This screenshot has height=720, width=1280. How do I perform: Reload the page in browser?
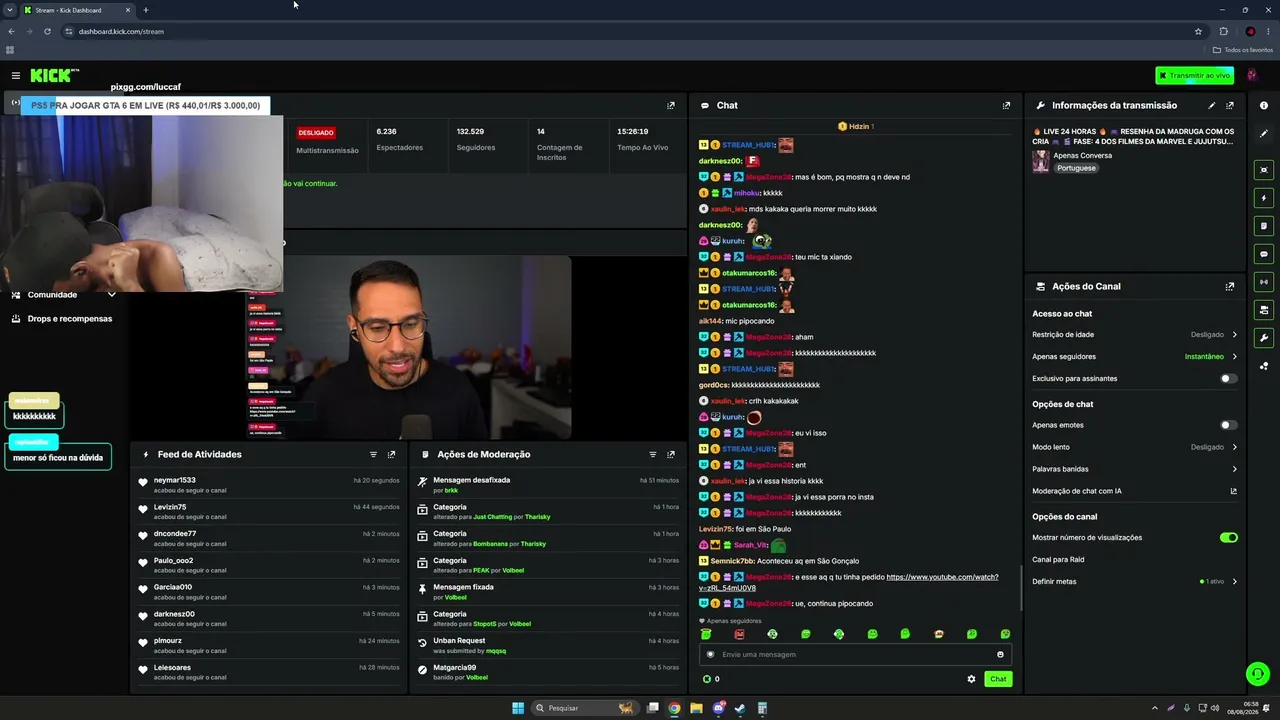[x=47, y=31]
